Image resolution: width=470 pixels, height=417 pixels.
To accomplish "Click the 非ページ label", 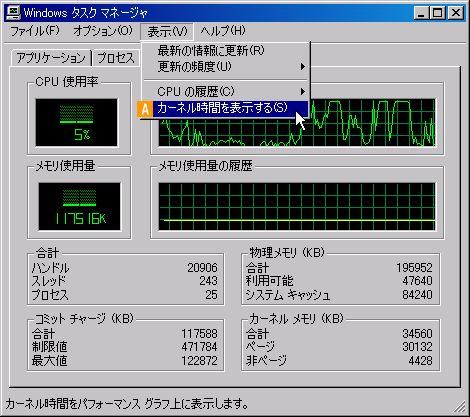I will 266,361.
